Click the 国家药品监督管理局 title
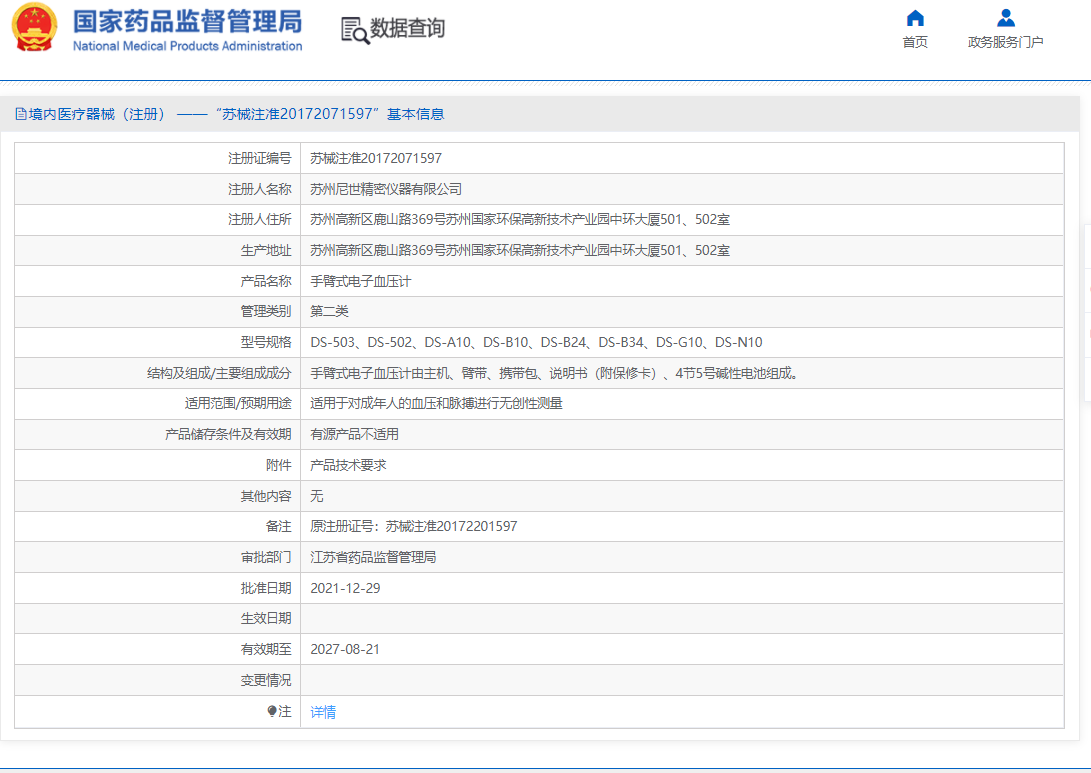Screen dimensions: 1091x773 pyautogui.click(x=188, y=22)
